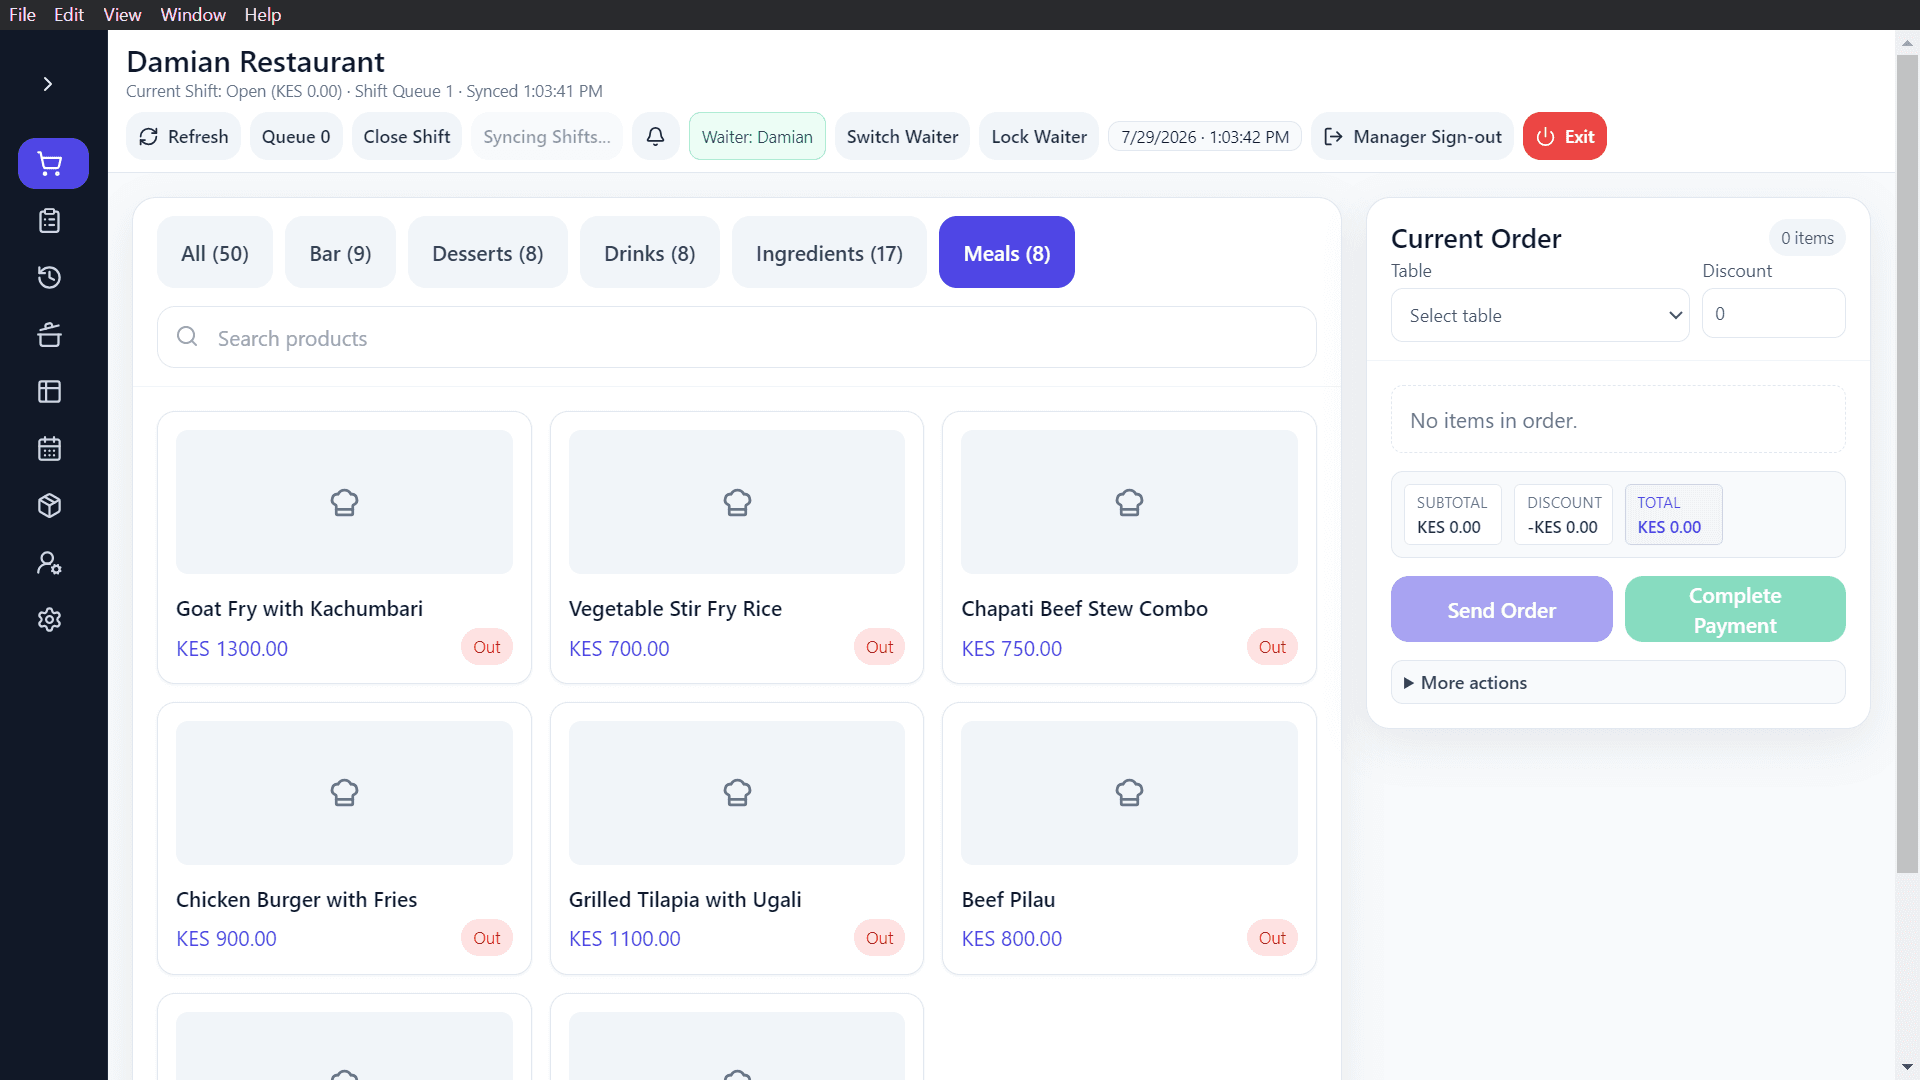Select the Ingredients (17) category tab

pyautogui.click(x=829, y=253)
